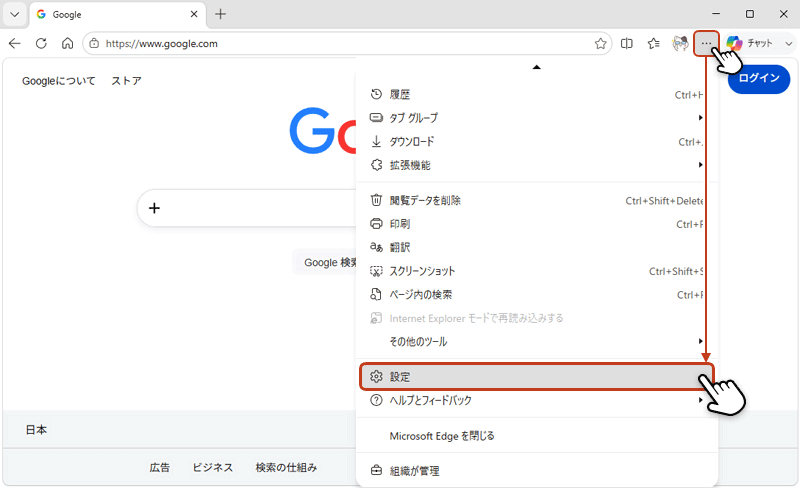Click the plus icon in Google search box
Image resolution: width=800 pixels, height=488 pixels.
click(154, 208)
